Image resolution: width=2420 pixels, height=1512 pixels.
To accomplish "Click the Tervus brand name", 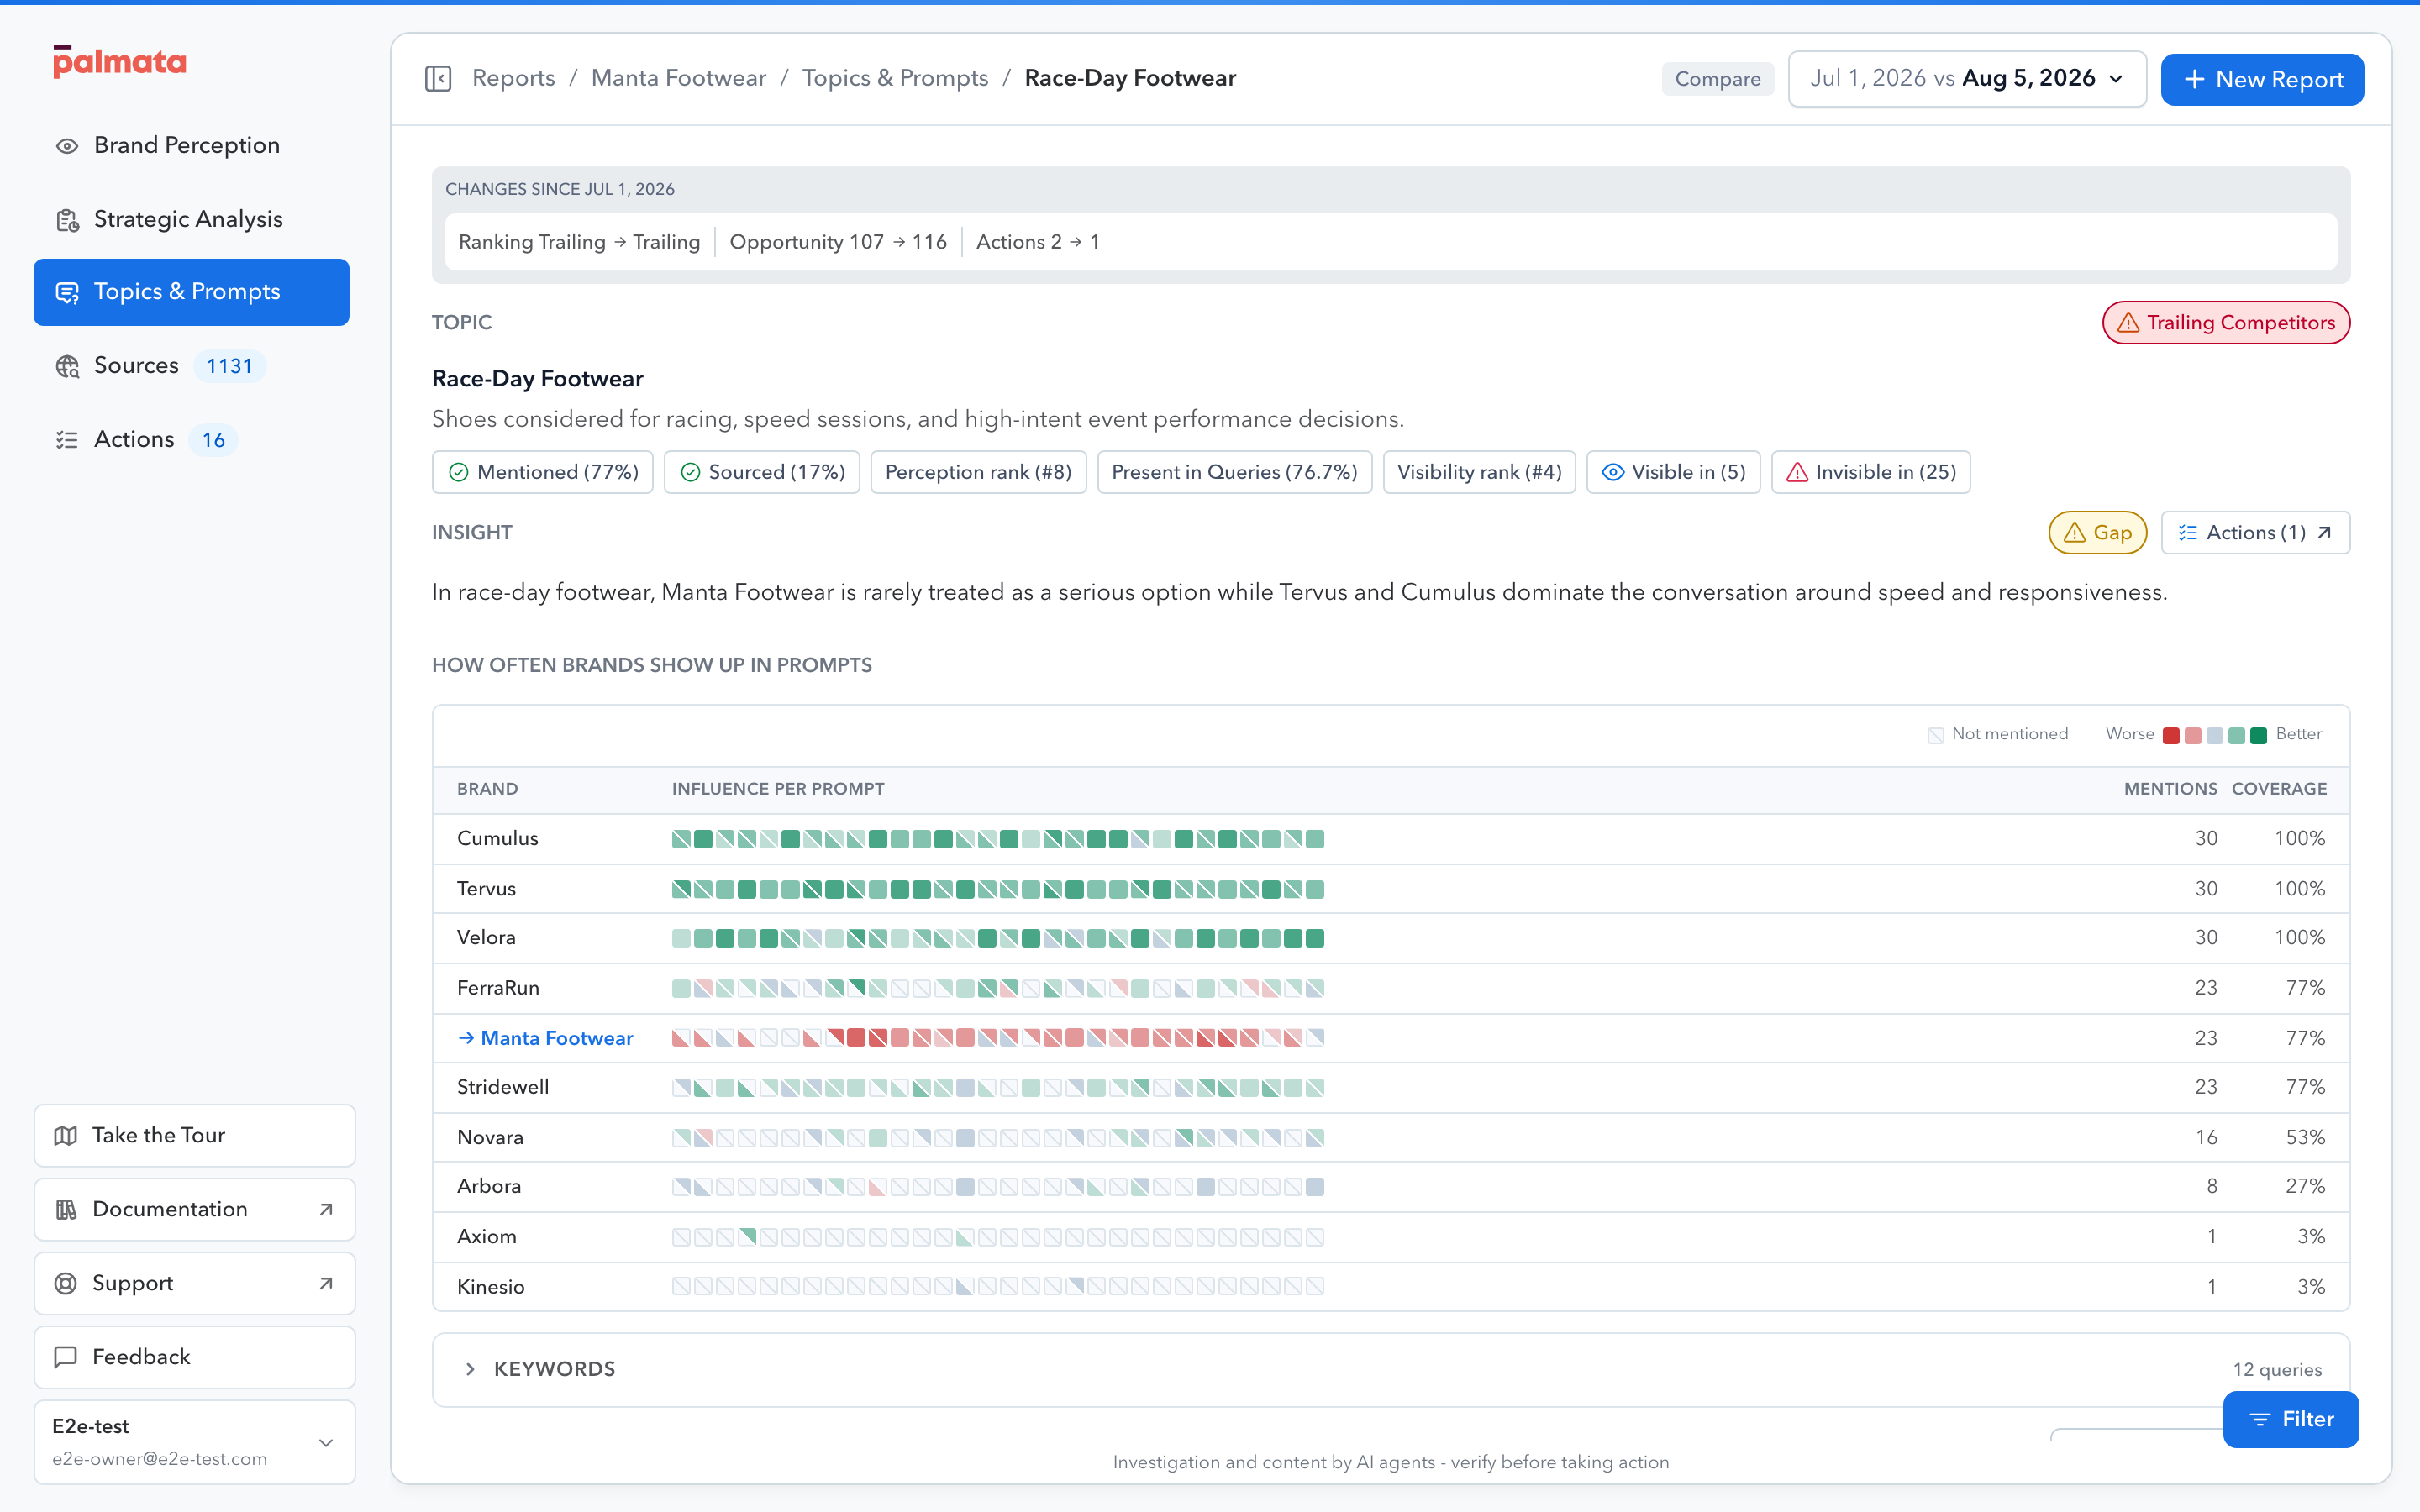I will (486, 888).
